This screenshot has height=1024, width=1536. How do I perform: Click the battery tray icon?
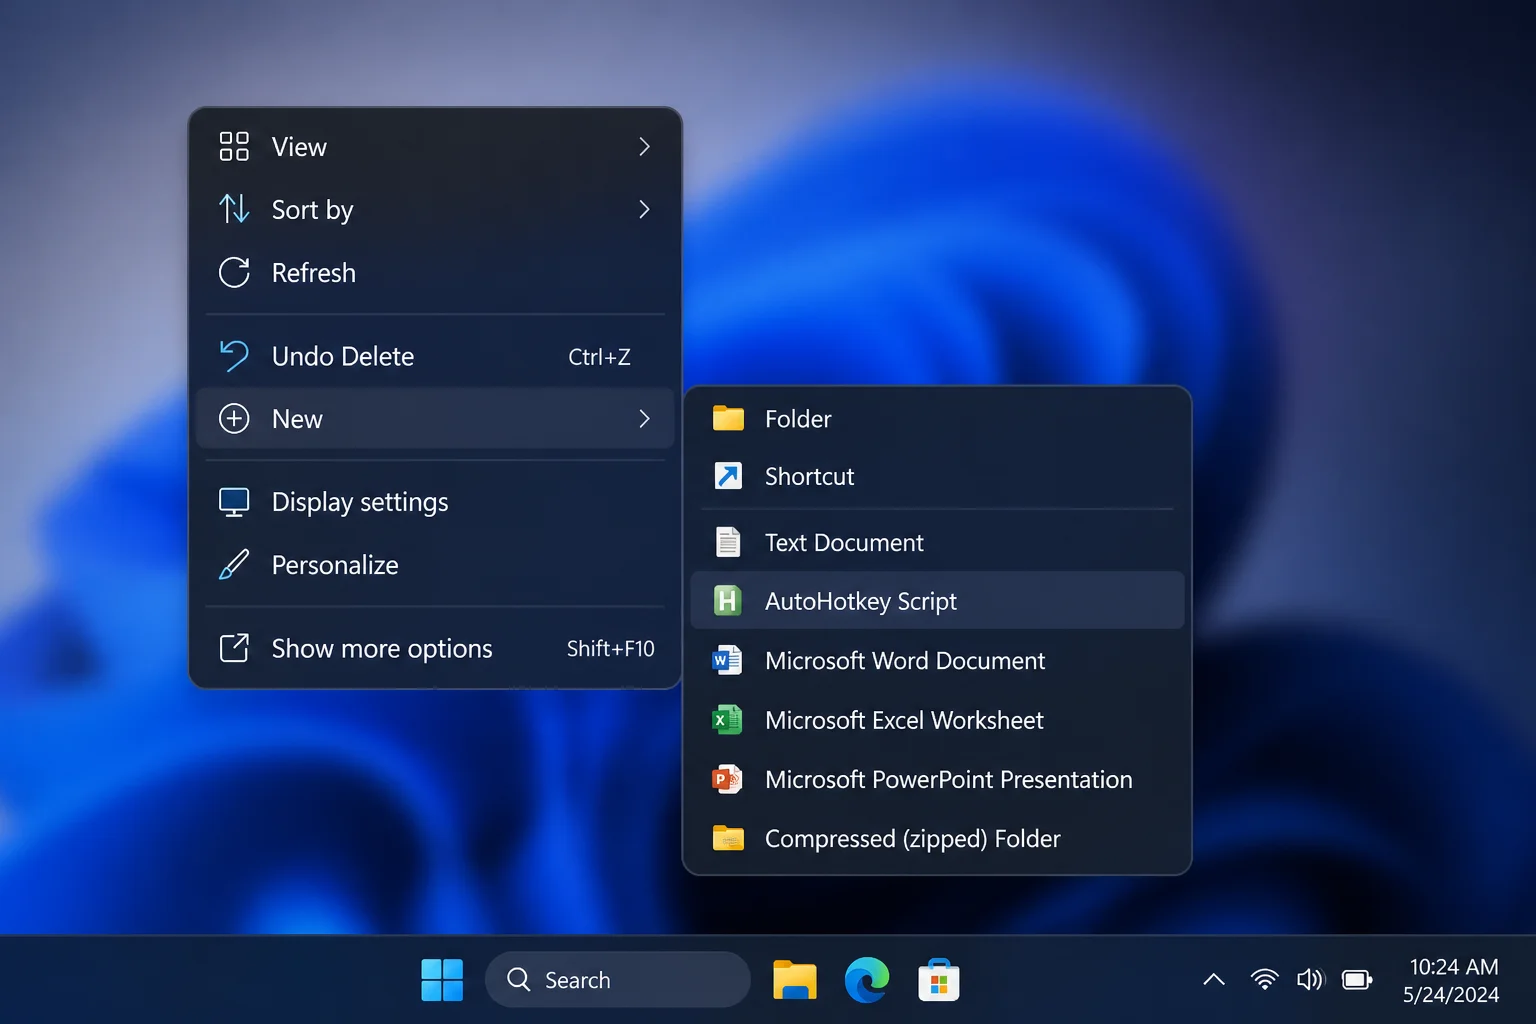coord(1357,979)
